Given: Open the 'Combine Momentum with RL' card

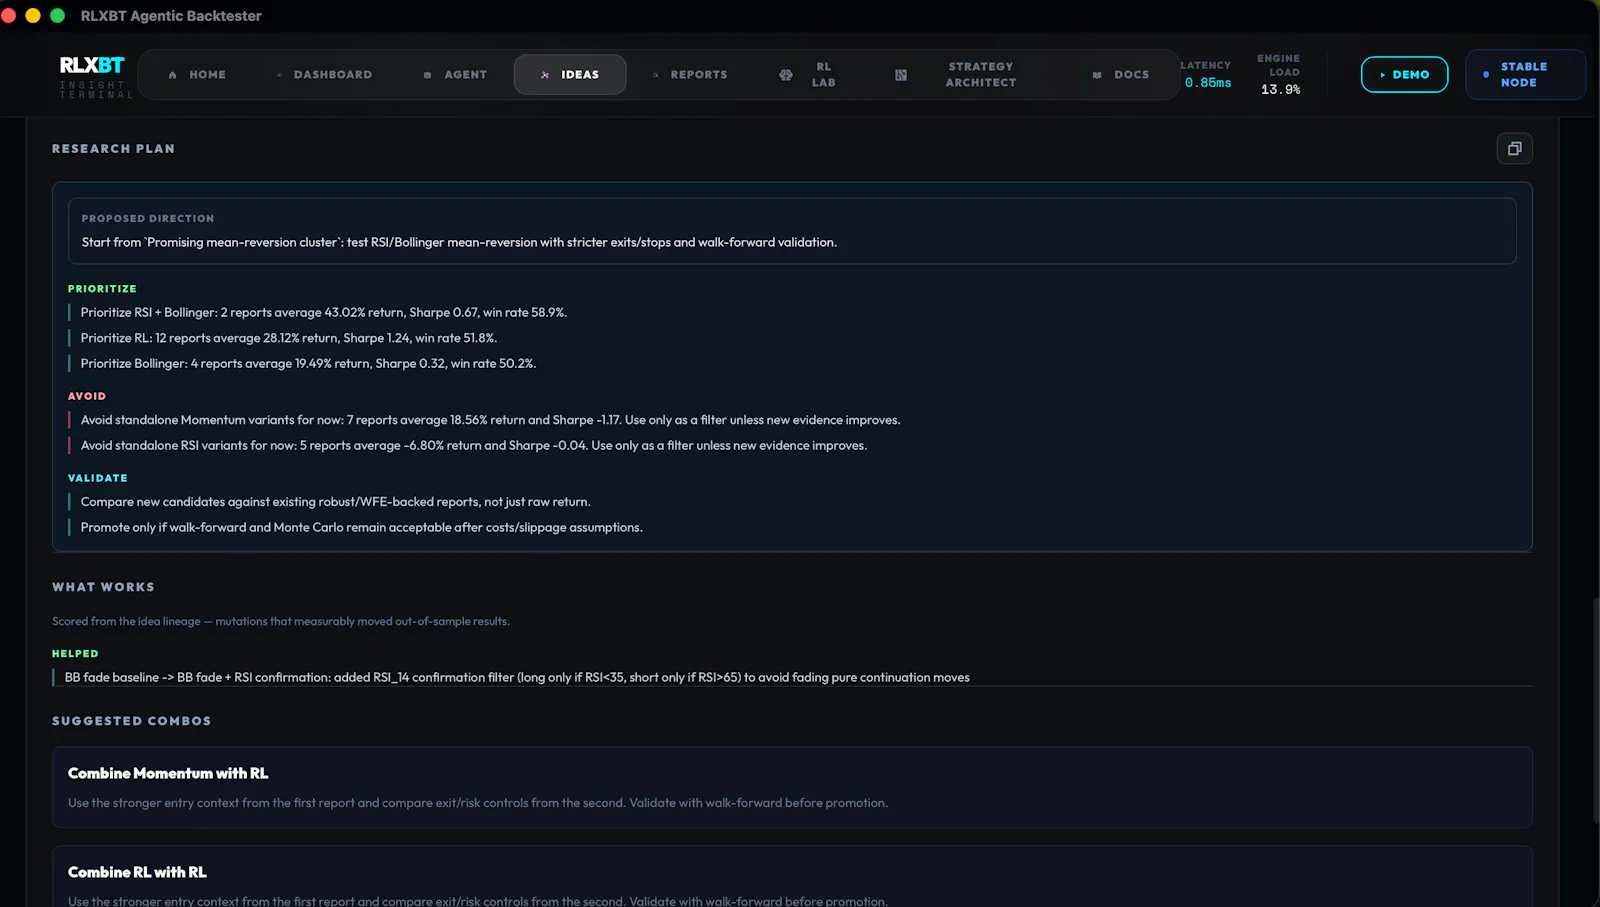Looking at the screenshot, I should click(792, 787).
